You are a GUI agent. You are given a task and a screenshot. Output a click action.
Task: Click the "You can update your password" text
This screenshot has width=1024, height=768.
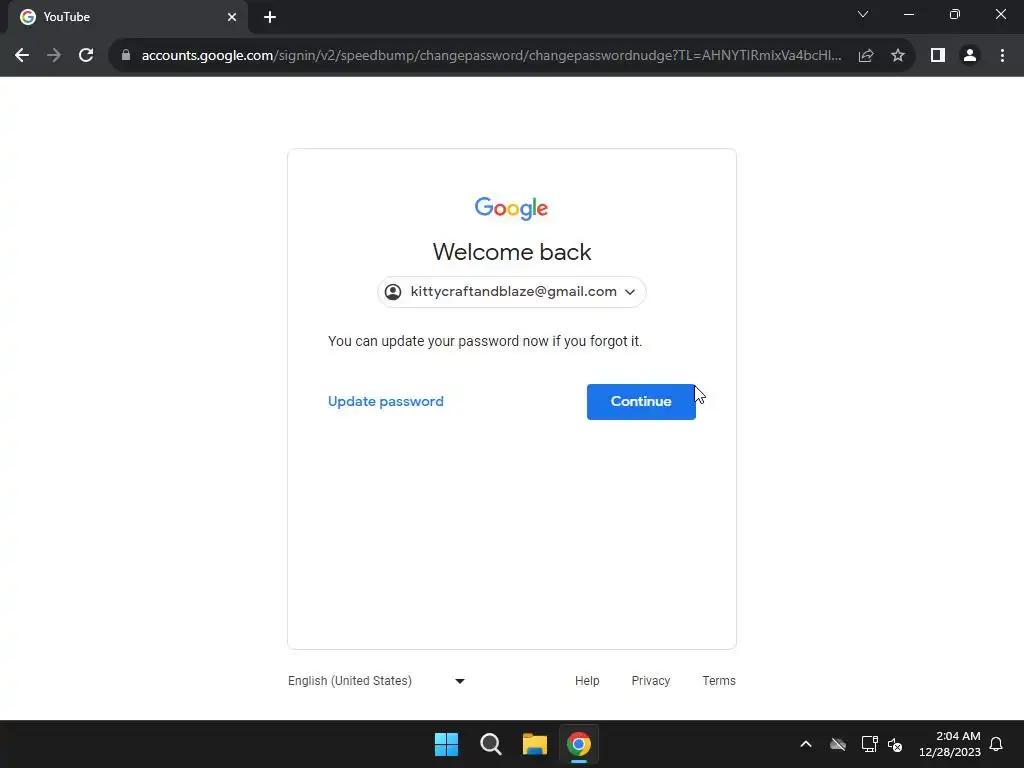click(x=485, y=342)
